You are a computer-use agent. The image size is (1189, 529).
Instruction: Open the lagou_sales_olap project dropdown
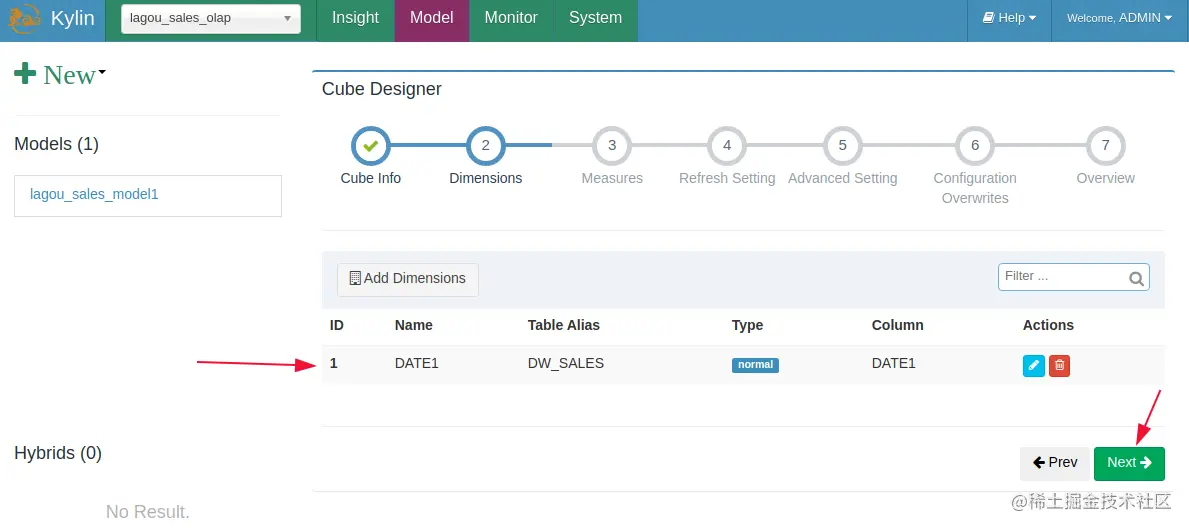pos(211,19)
